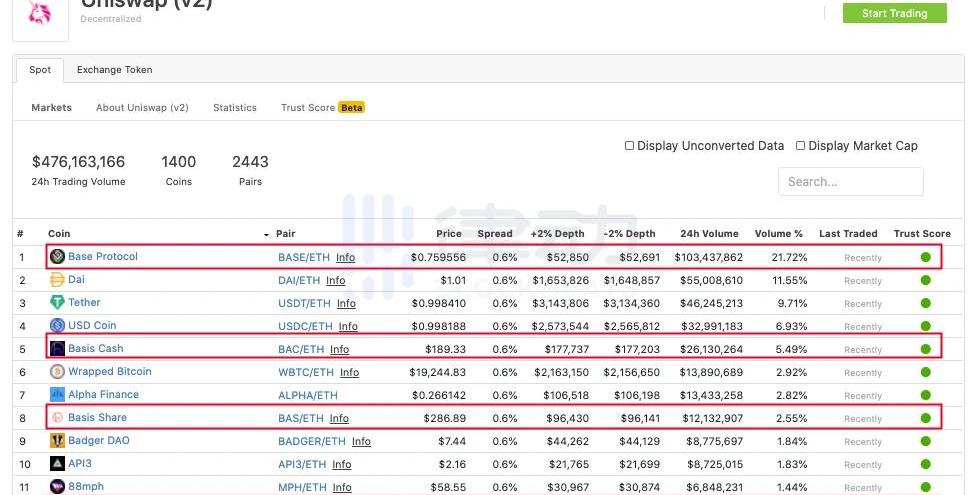The image size is (980, 495).
Task: Click Tether row green trust score dot
Action: [926, 303]
